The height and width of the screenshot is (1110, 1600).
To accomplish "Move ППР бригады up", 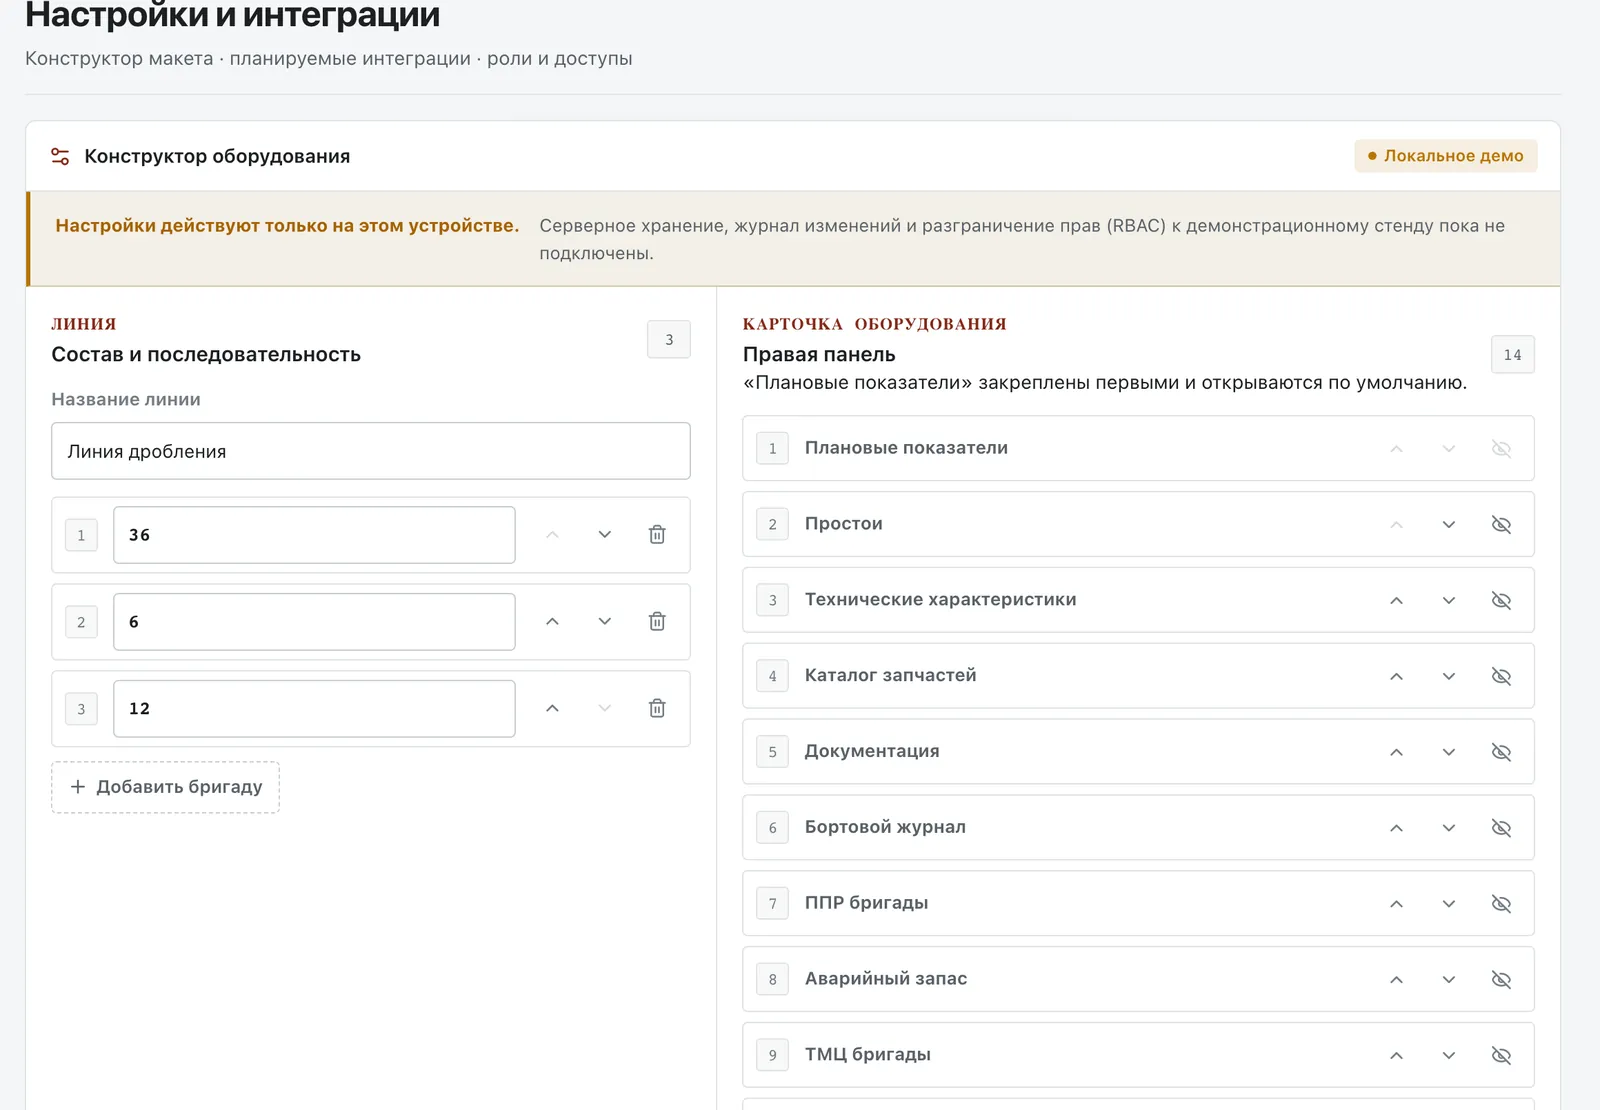I will pos(1397,905).
